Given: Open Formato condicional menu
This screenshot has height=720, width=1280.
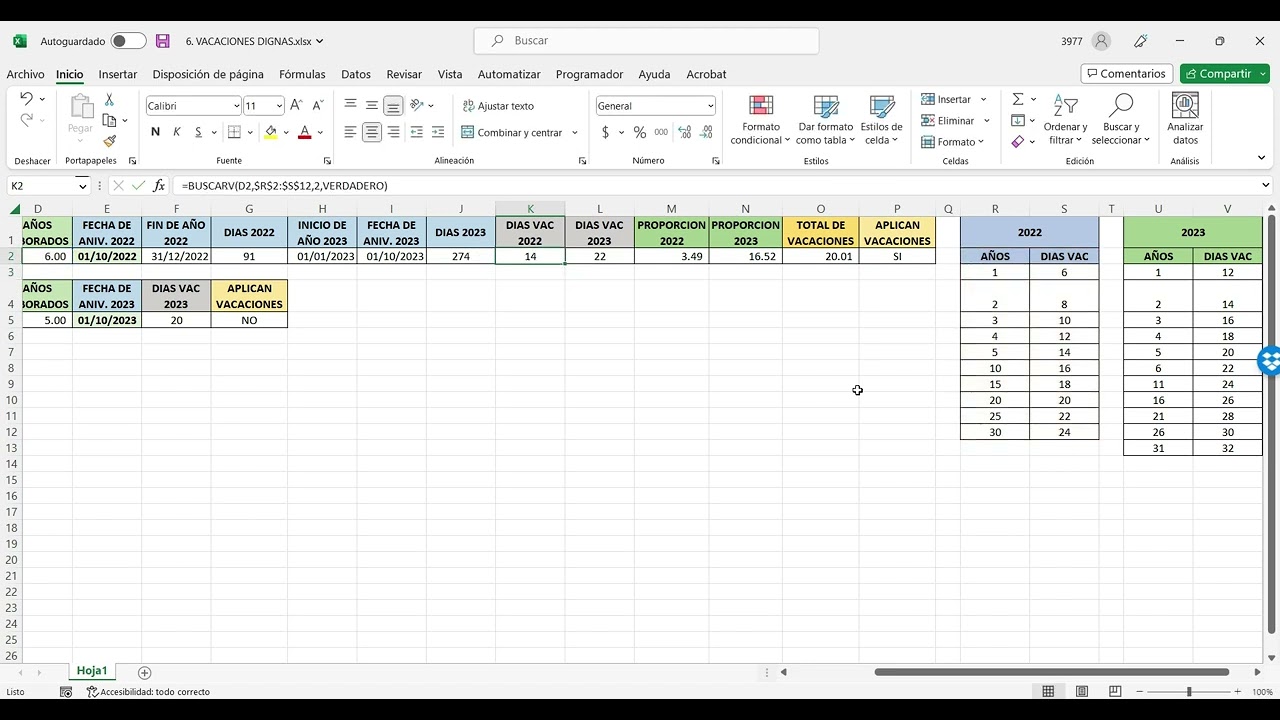Looking at the screenshot, I should pos(761,120).
